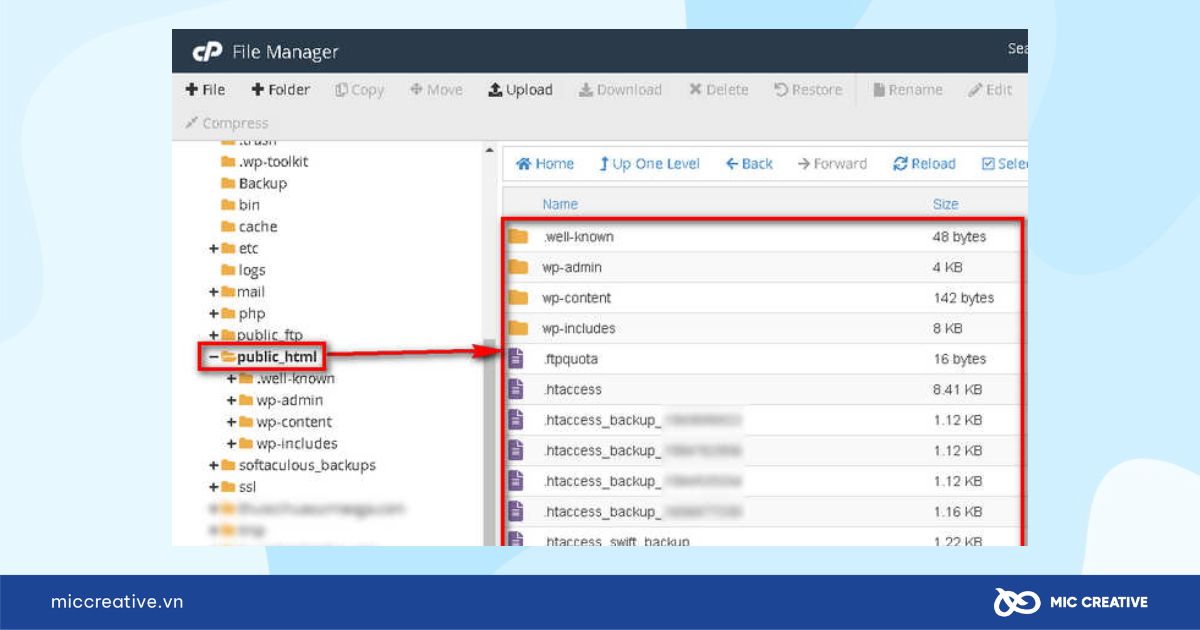Viewport: 1200px width, 630px height.
Task: Click the Forward navigation button
Action: point(832,164)
